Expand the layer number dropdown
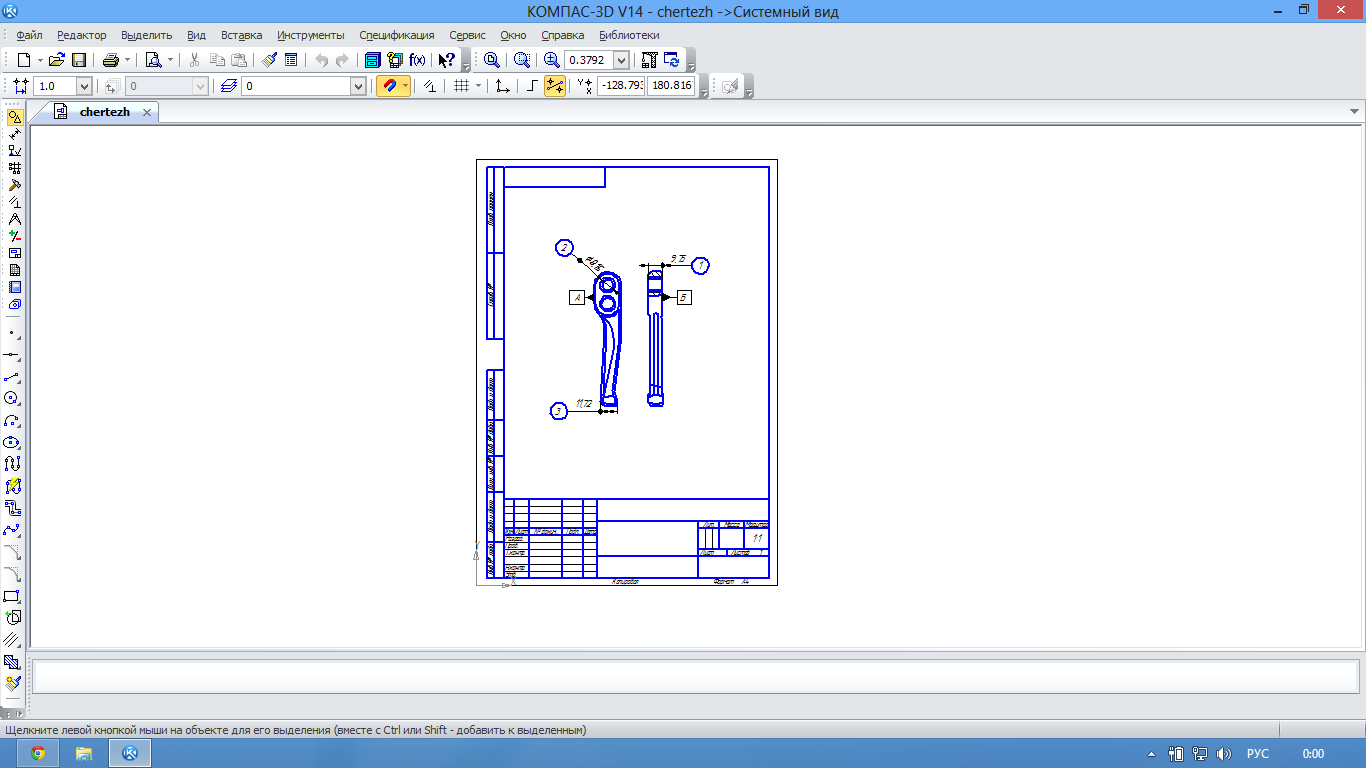 pos(358,87)
